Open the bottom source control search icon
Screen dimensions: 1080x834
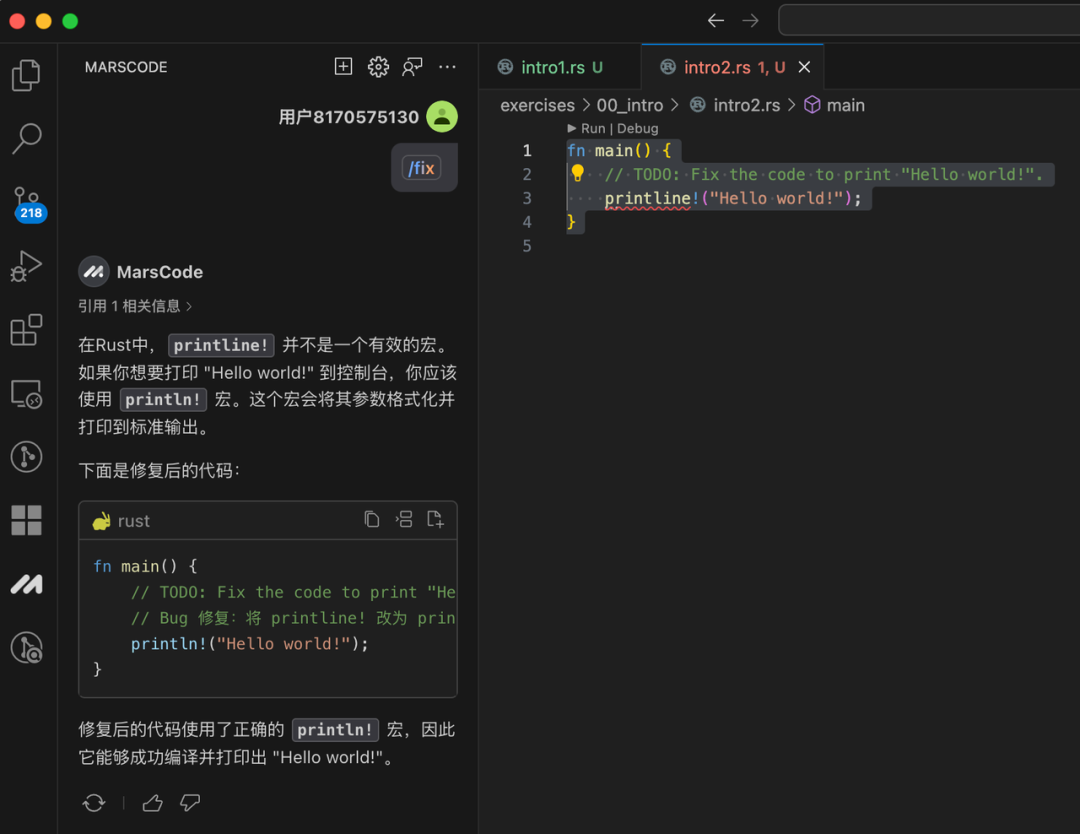click(x=26, y=647)
